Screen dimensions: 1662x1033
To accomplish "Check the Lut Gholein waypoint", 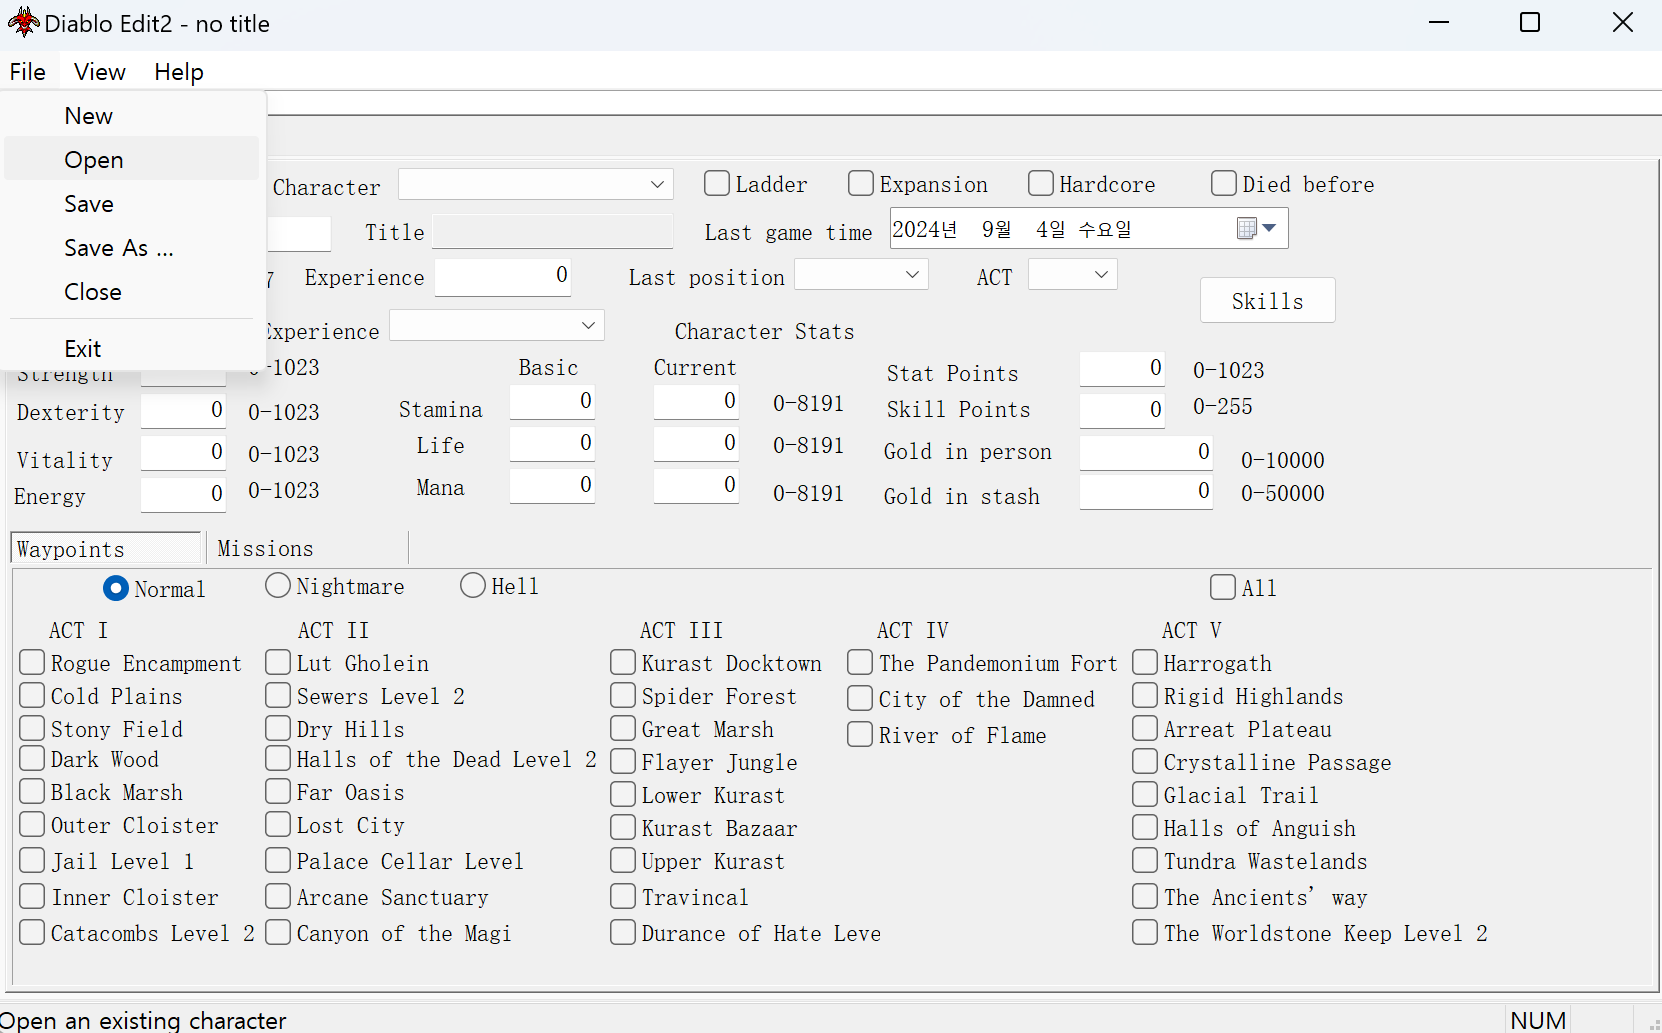I will [278, 662].
